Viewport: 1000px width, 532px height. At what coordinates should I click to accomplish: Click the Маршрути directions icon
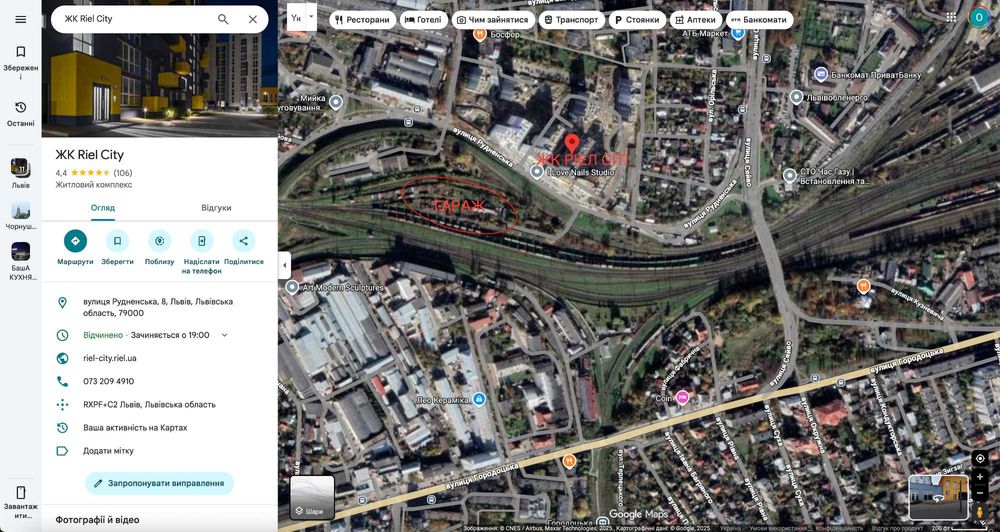click(x=75, y=241)
